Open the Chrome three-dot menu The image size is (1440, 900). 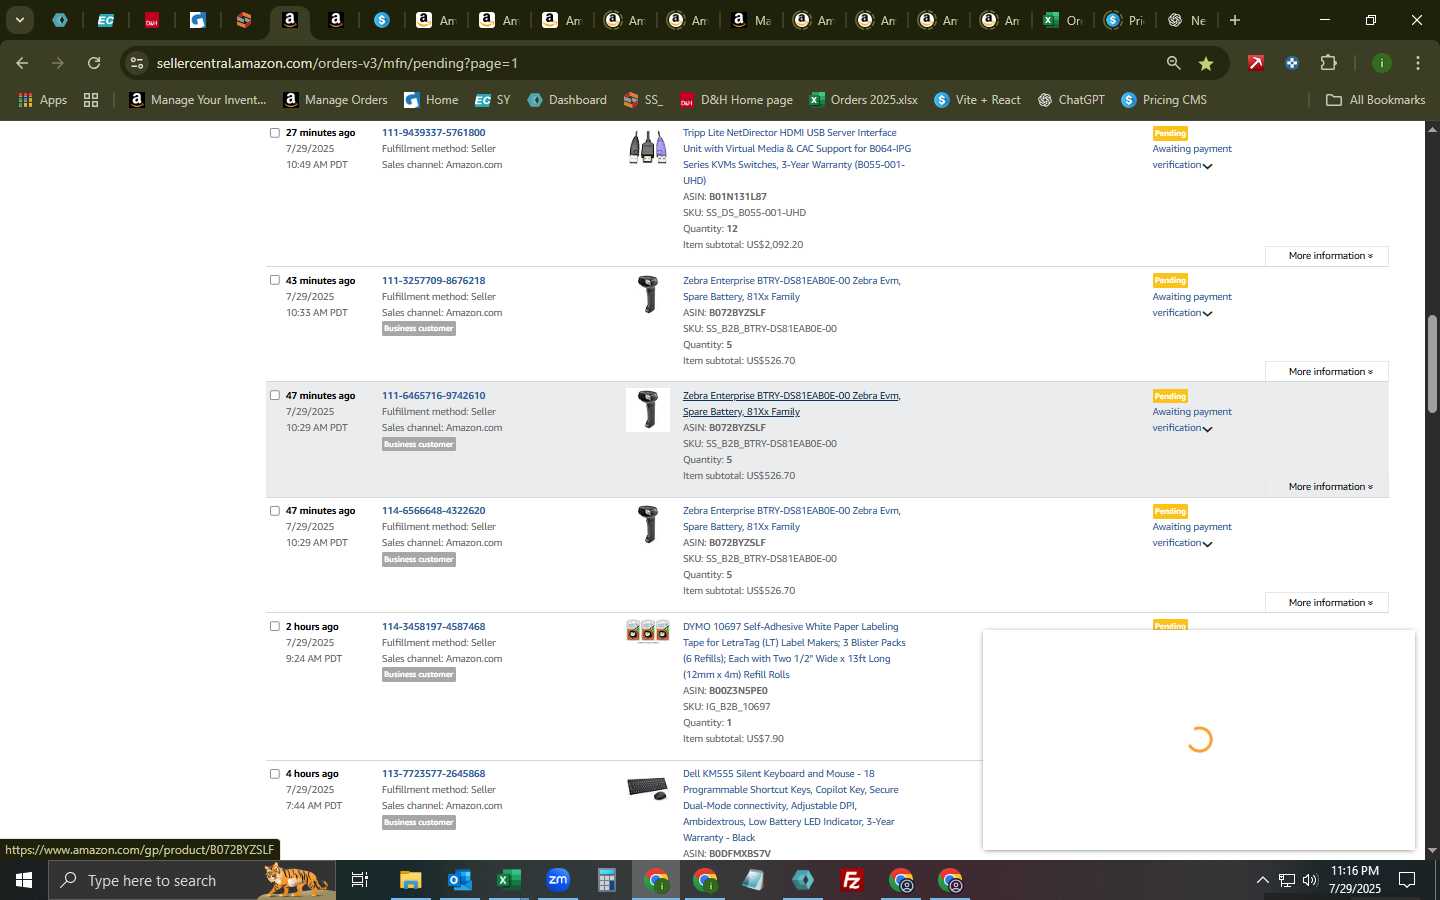click(1417, 63)
